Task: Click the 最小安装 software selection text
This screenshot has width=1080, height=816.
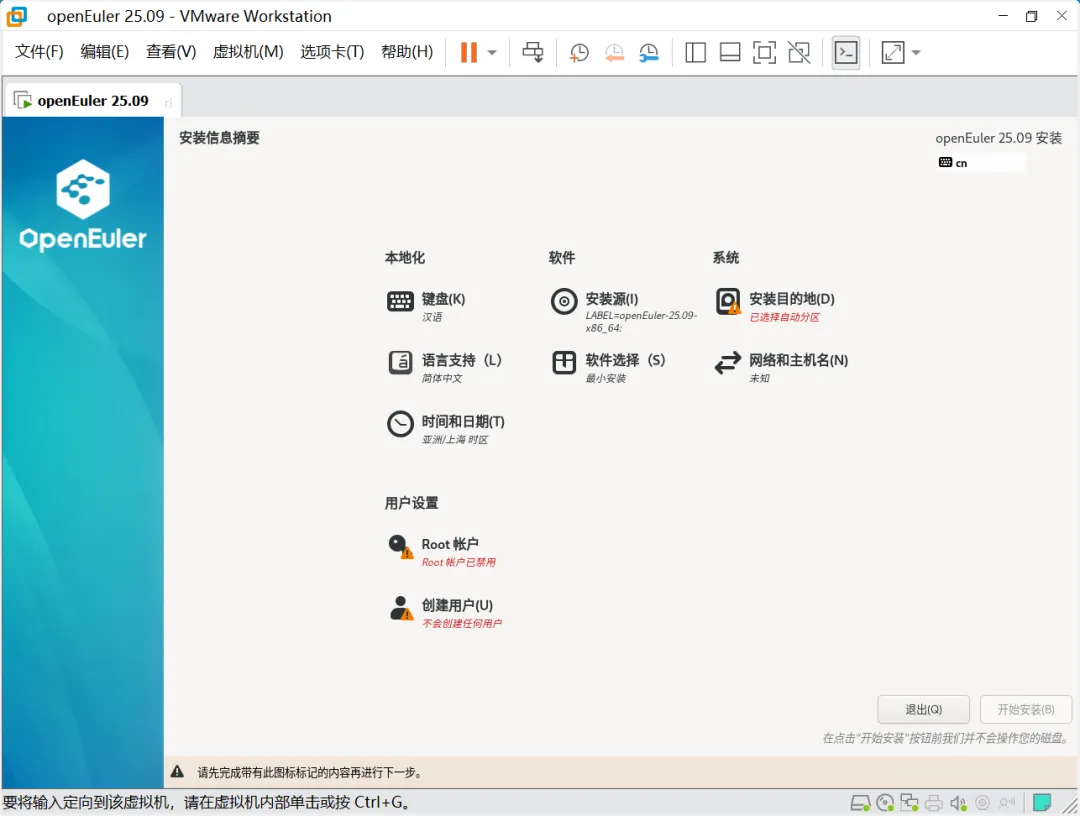Action: click(x=605, y=379)
